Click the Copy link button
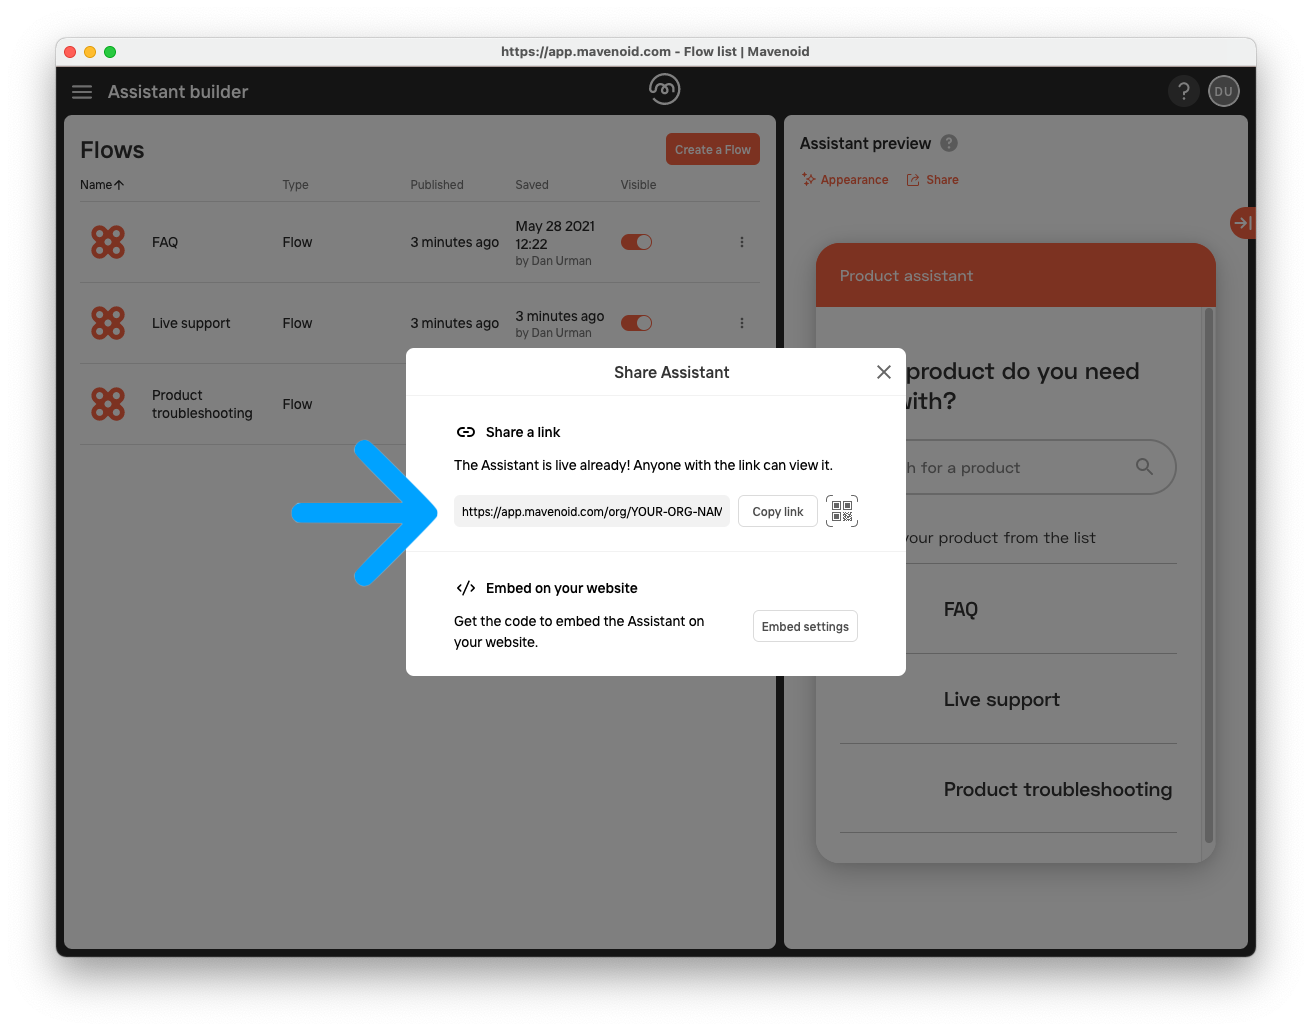This screenshot has height=1031, width=1312. coord(778,511)
